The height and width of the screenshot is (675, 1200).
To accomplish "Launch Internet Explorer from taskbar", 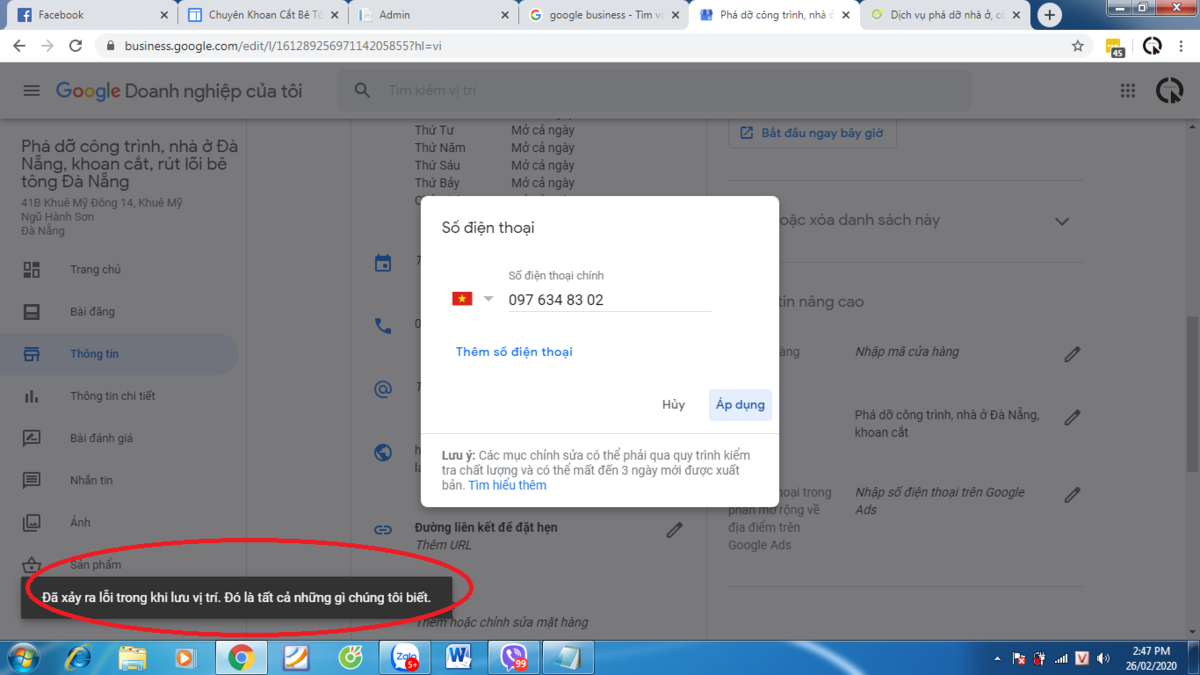I will tap(78, 658).
